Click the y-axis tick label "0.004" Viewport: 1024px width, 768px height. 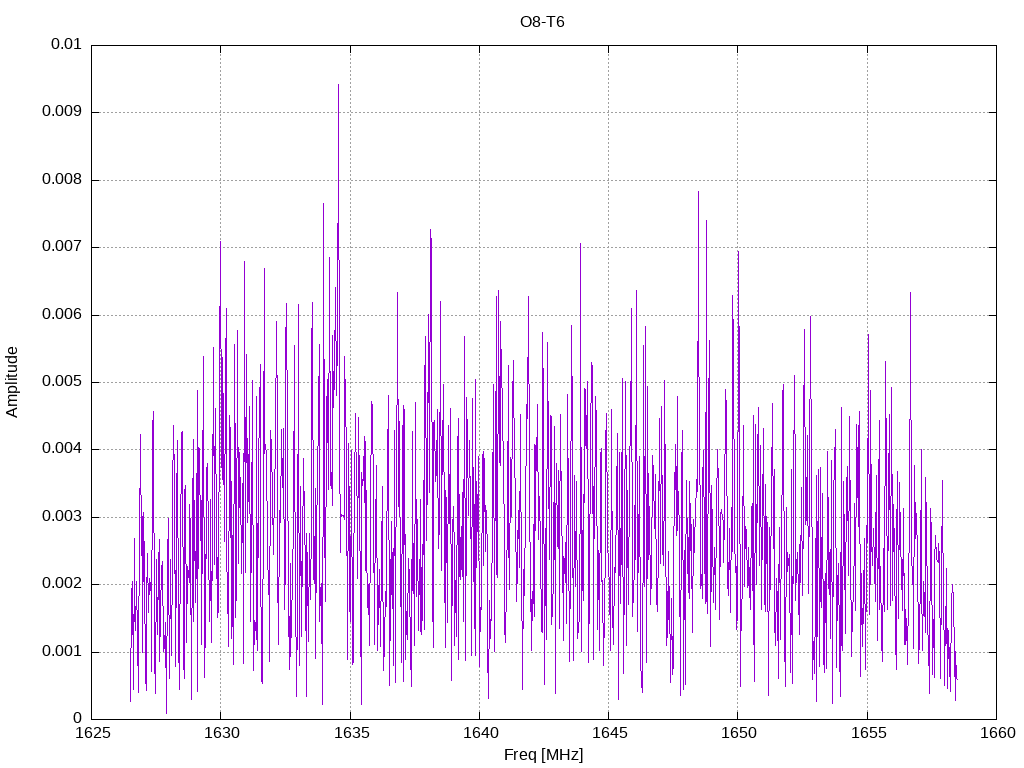point(62,449)
